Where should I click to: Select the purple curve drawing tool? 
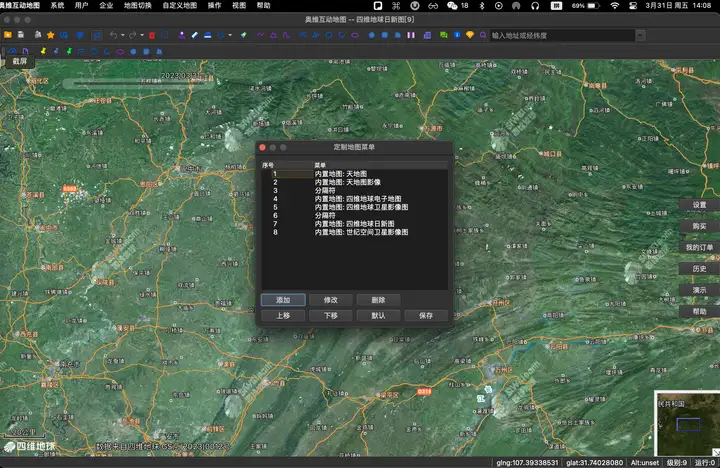click(286, 35)
